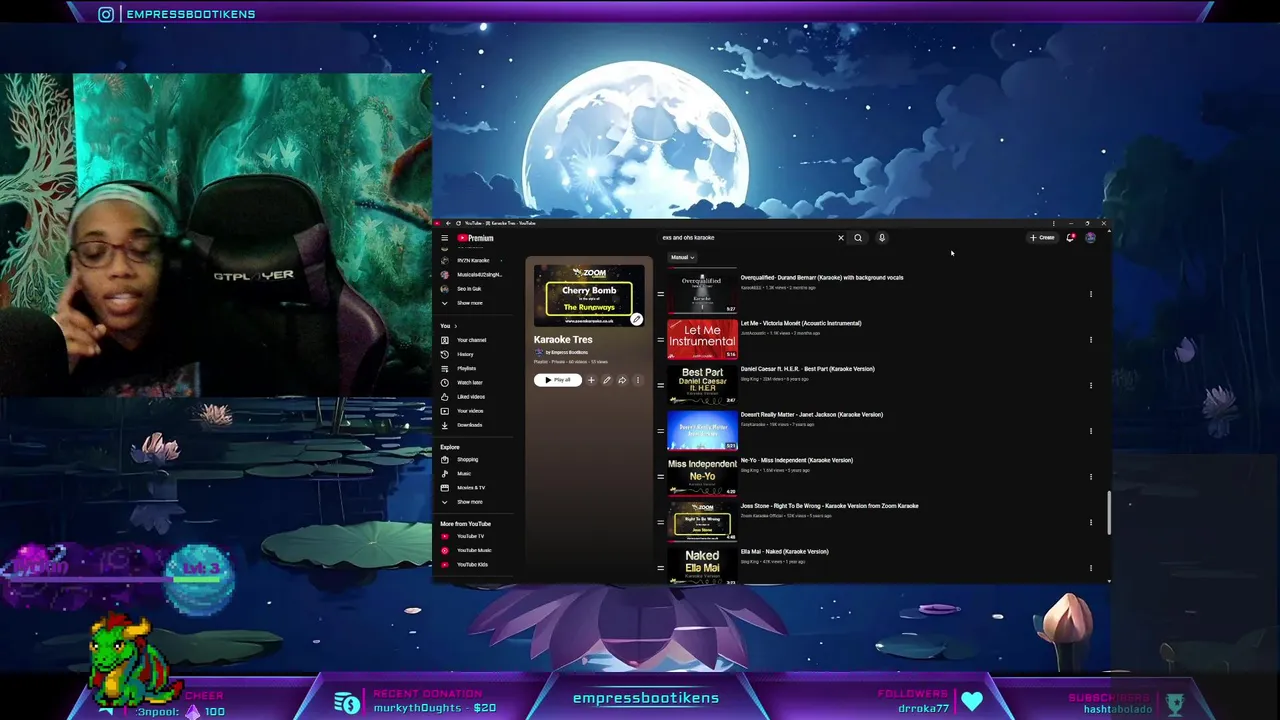
Task: Open more options for Right To Be Wrong
Action: [1091, 522]
